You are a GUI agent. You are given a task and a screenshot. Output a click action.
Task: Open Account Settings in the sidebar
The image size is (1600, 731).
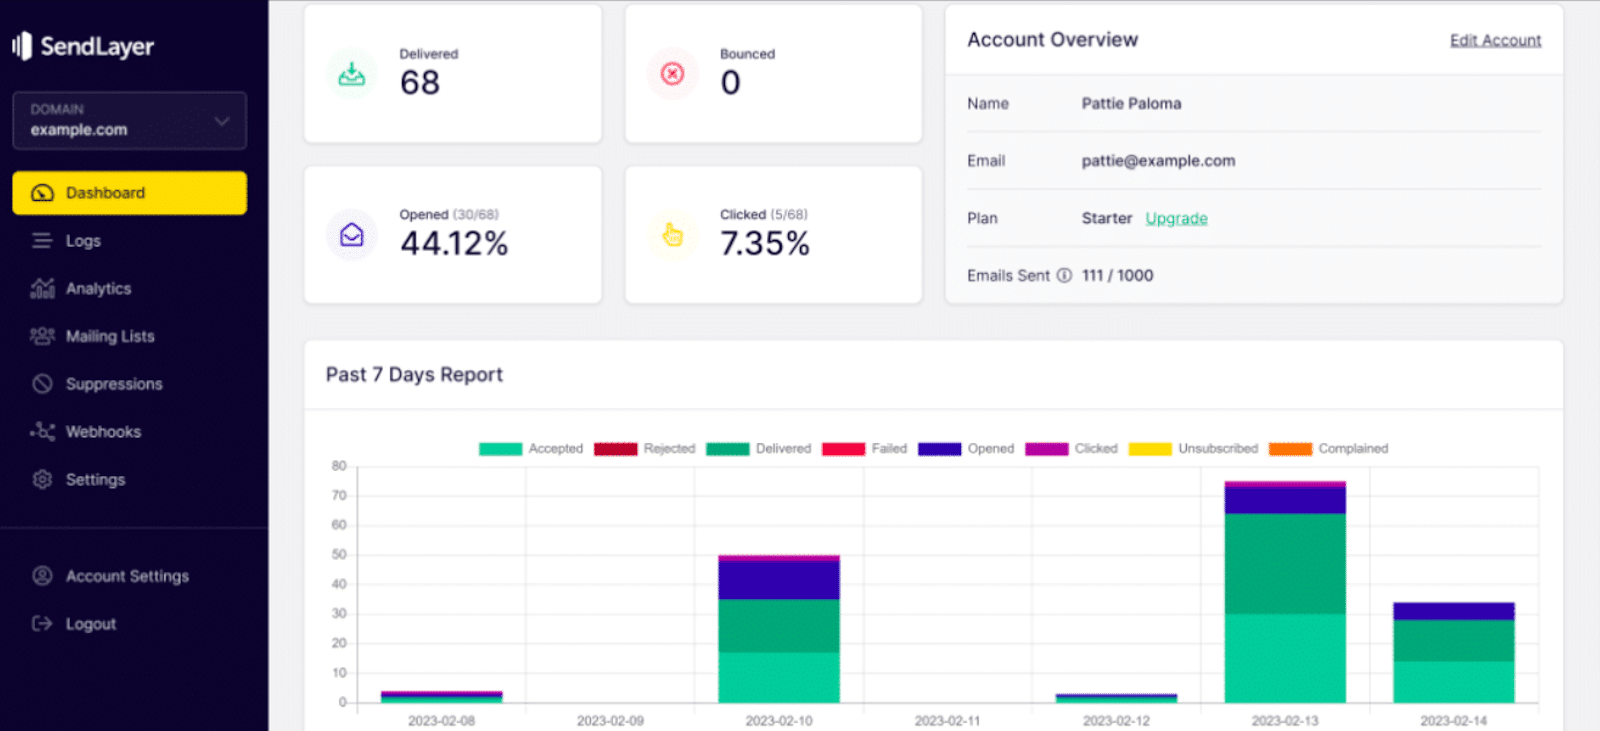point(127,576)
